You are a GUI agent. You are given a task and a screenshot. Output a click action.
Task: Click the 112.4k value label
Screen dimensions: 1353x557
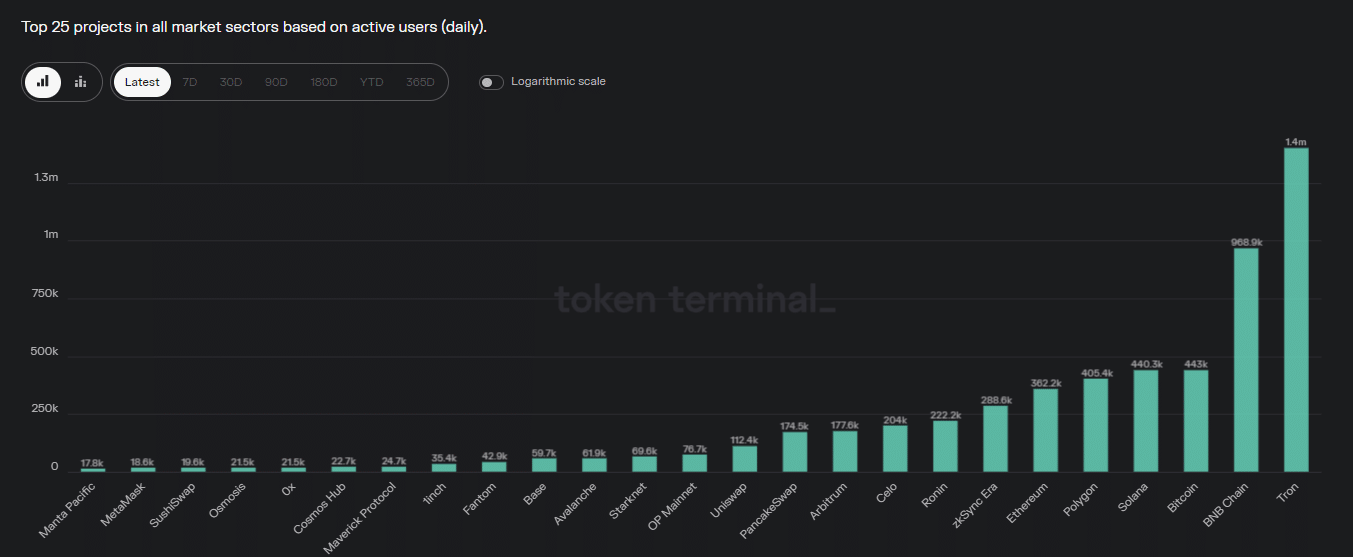coord(745,440)
